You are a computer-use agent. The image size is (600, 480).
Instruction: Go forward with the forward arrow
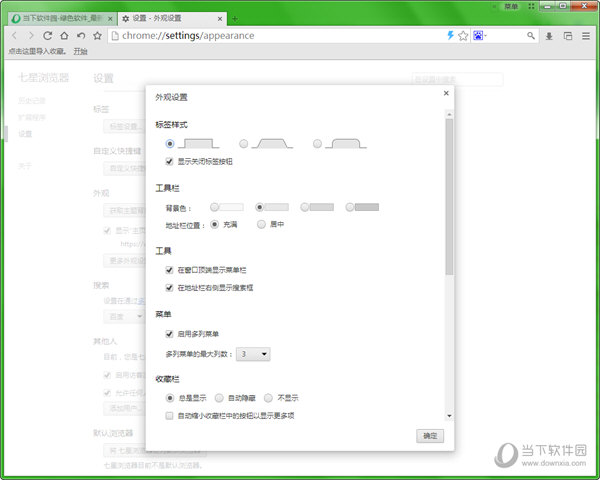[31, 36]
